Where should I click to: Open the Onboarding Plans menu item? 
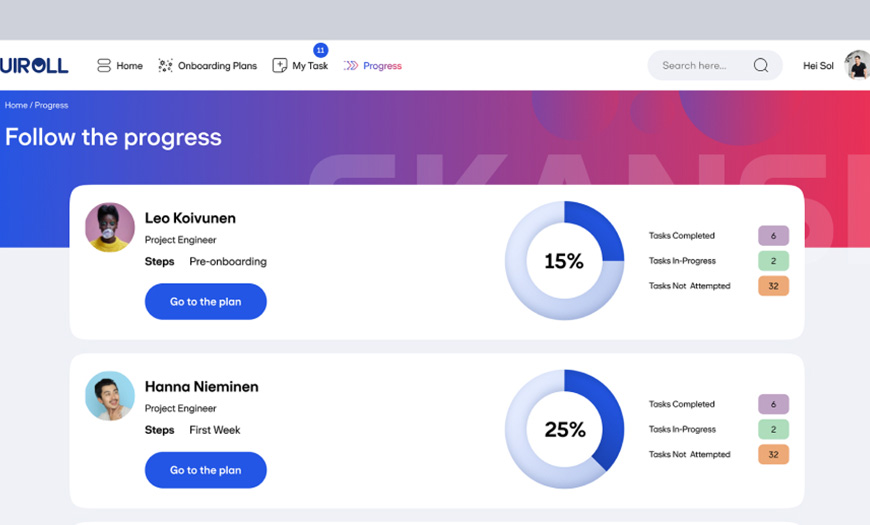[217, 66]
